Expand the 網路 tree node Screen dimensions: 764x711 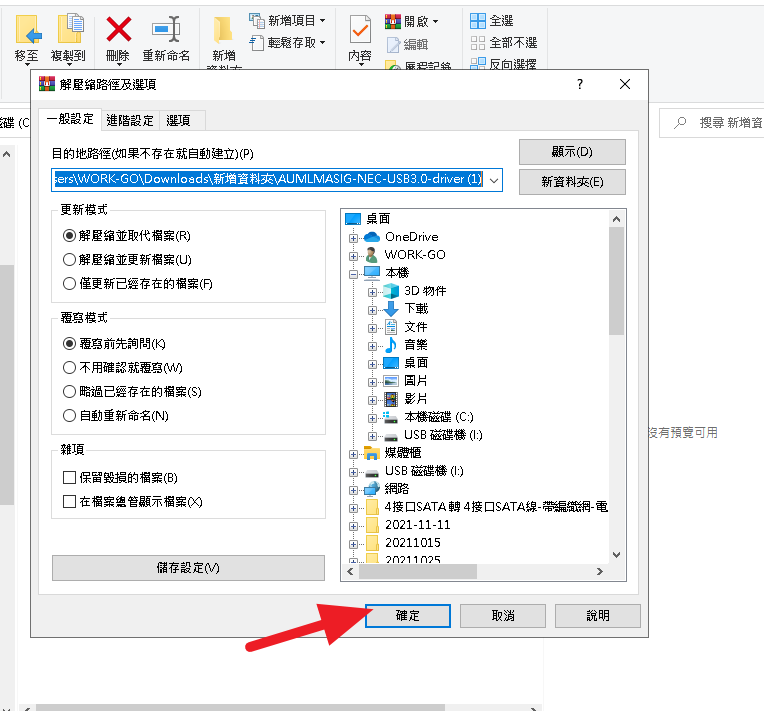point(353,490)
